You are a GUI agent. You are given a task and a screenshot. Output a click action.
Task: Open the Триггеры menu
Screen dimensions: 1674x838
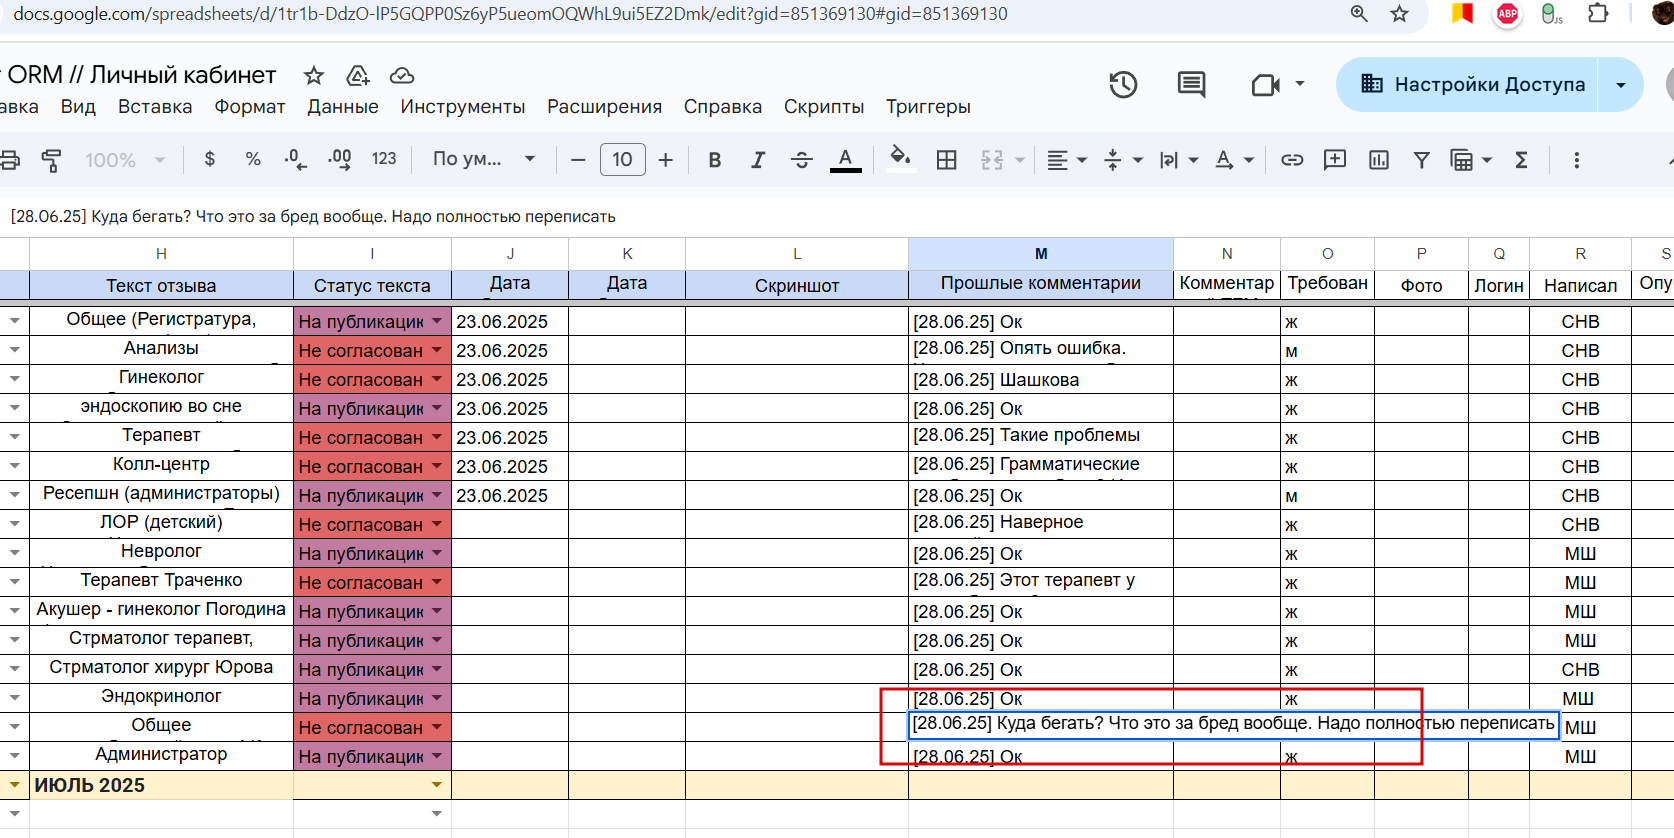click(928, 107)
